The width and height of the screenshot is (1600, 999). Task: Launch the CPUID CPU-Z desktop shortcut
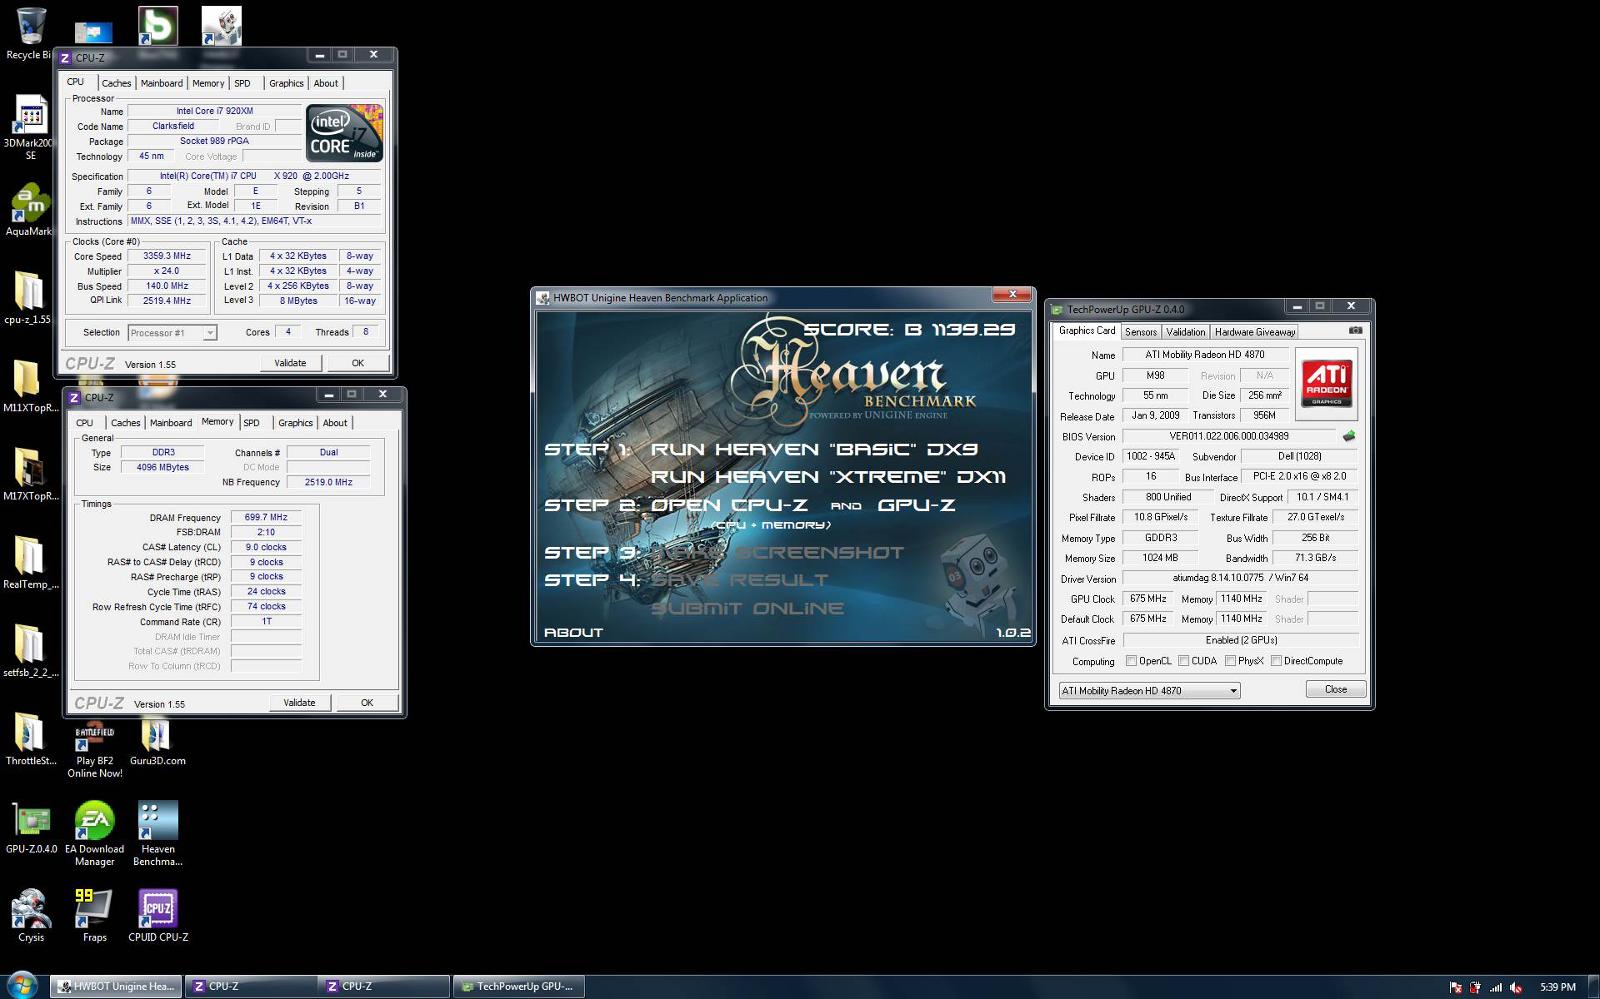point(158,915)
